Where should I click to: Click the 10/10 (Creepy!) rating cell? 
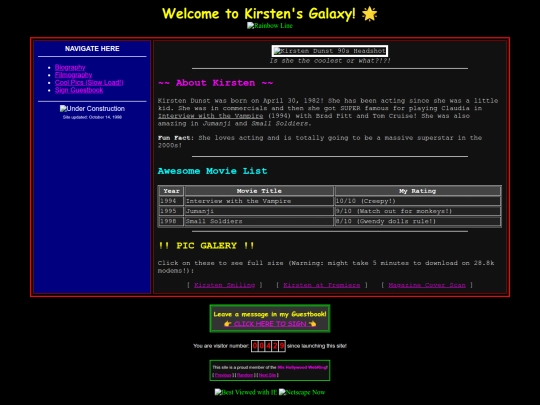pos(417,201)
